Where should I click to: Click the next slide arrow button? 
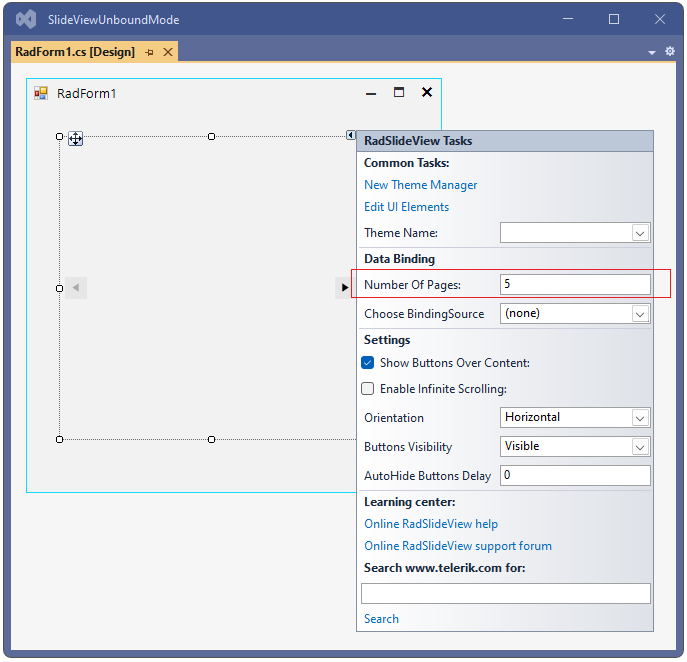344,288
